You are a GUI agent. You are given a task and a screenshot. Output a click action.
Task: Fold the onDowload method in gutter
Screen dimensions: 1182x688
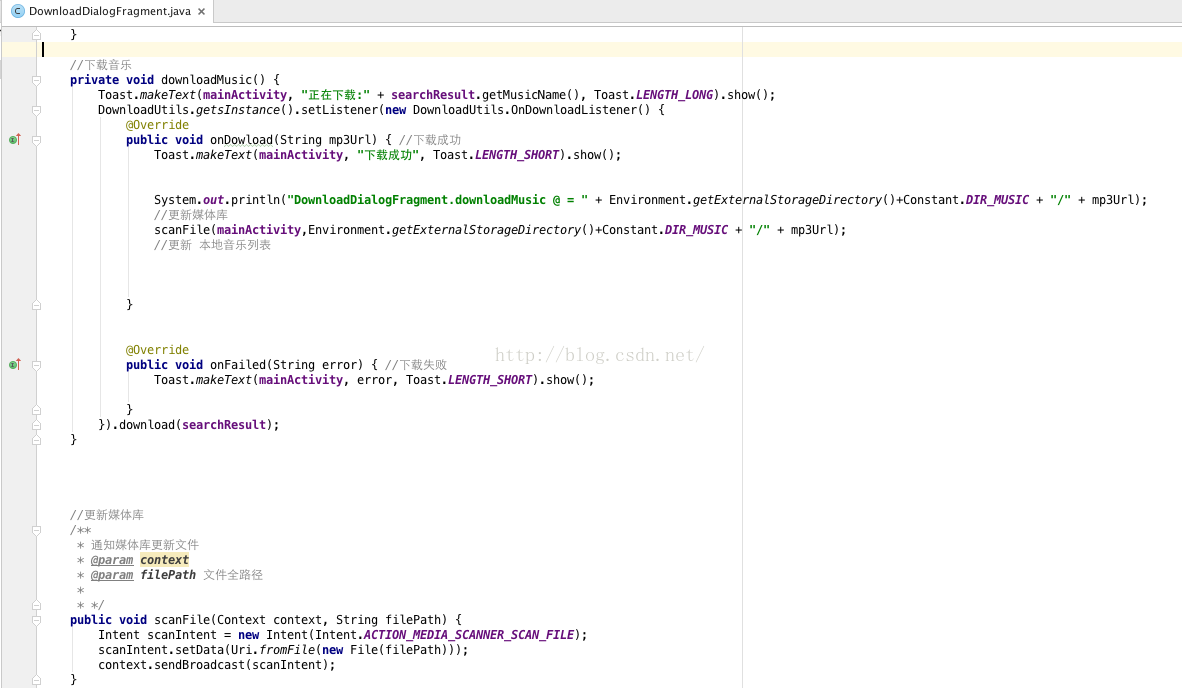pos(36,140)
